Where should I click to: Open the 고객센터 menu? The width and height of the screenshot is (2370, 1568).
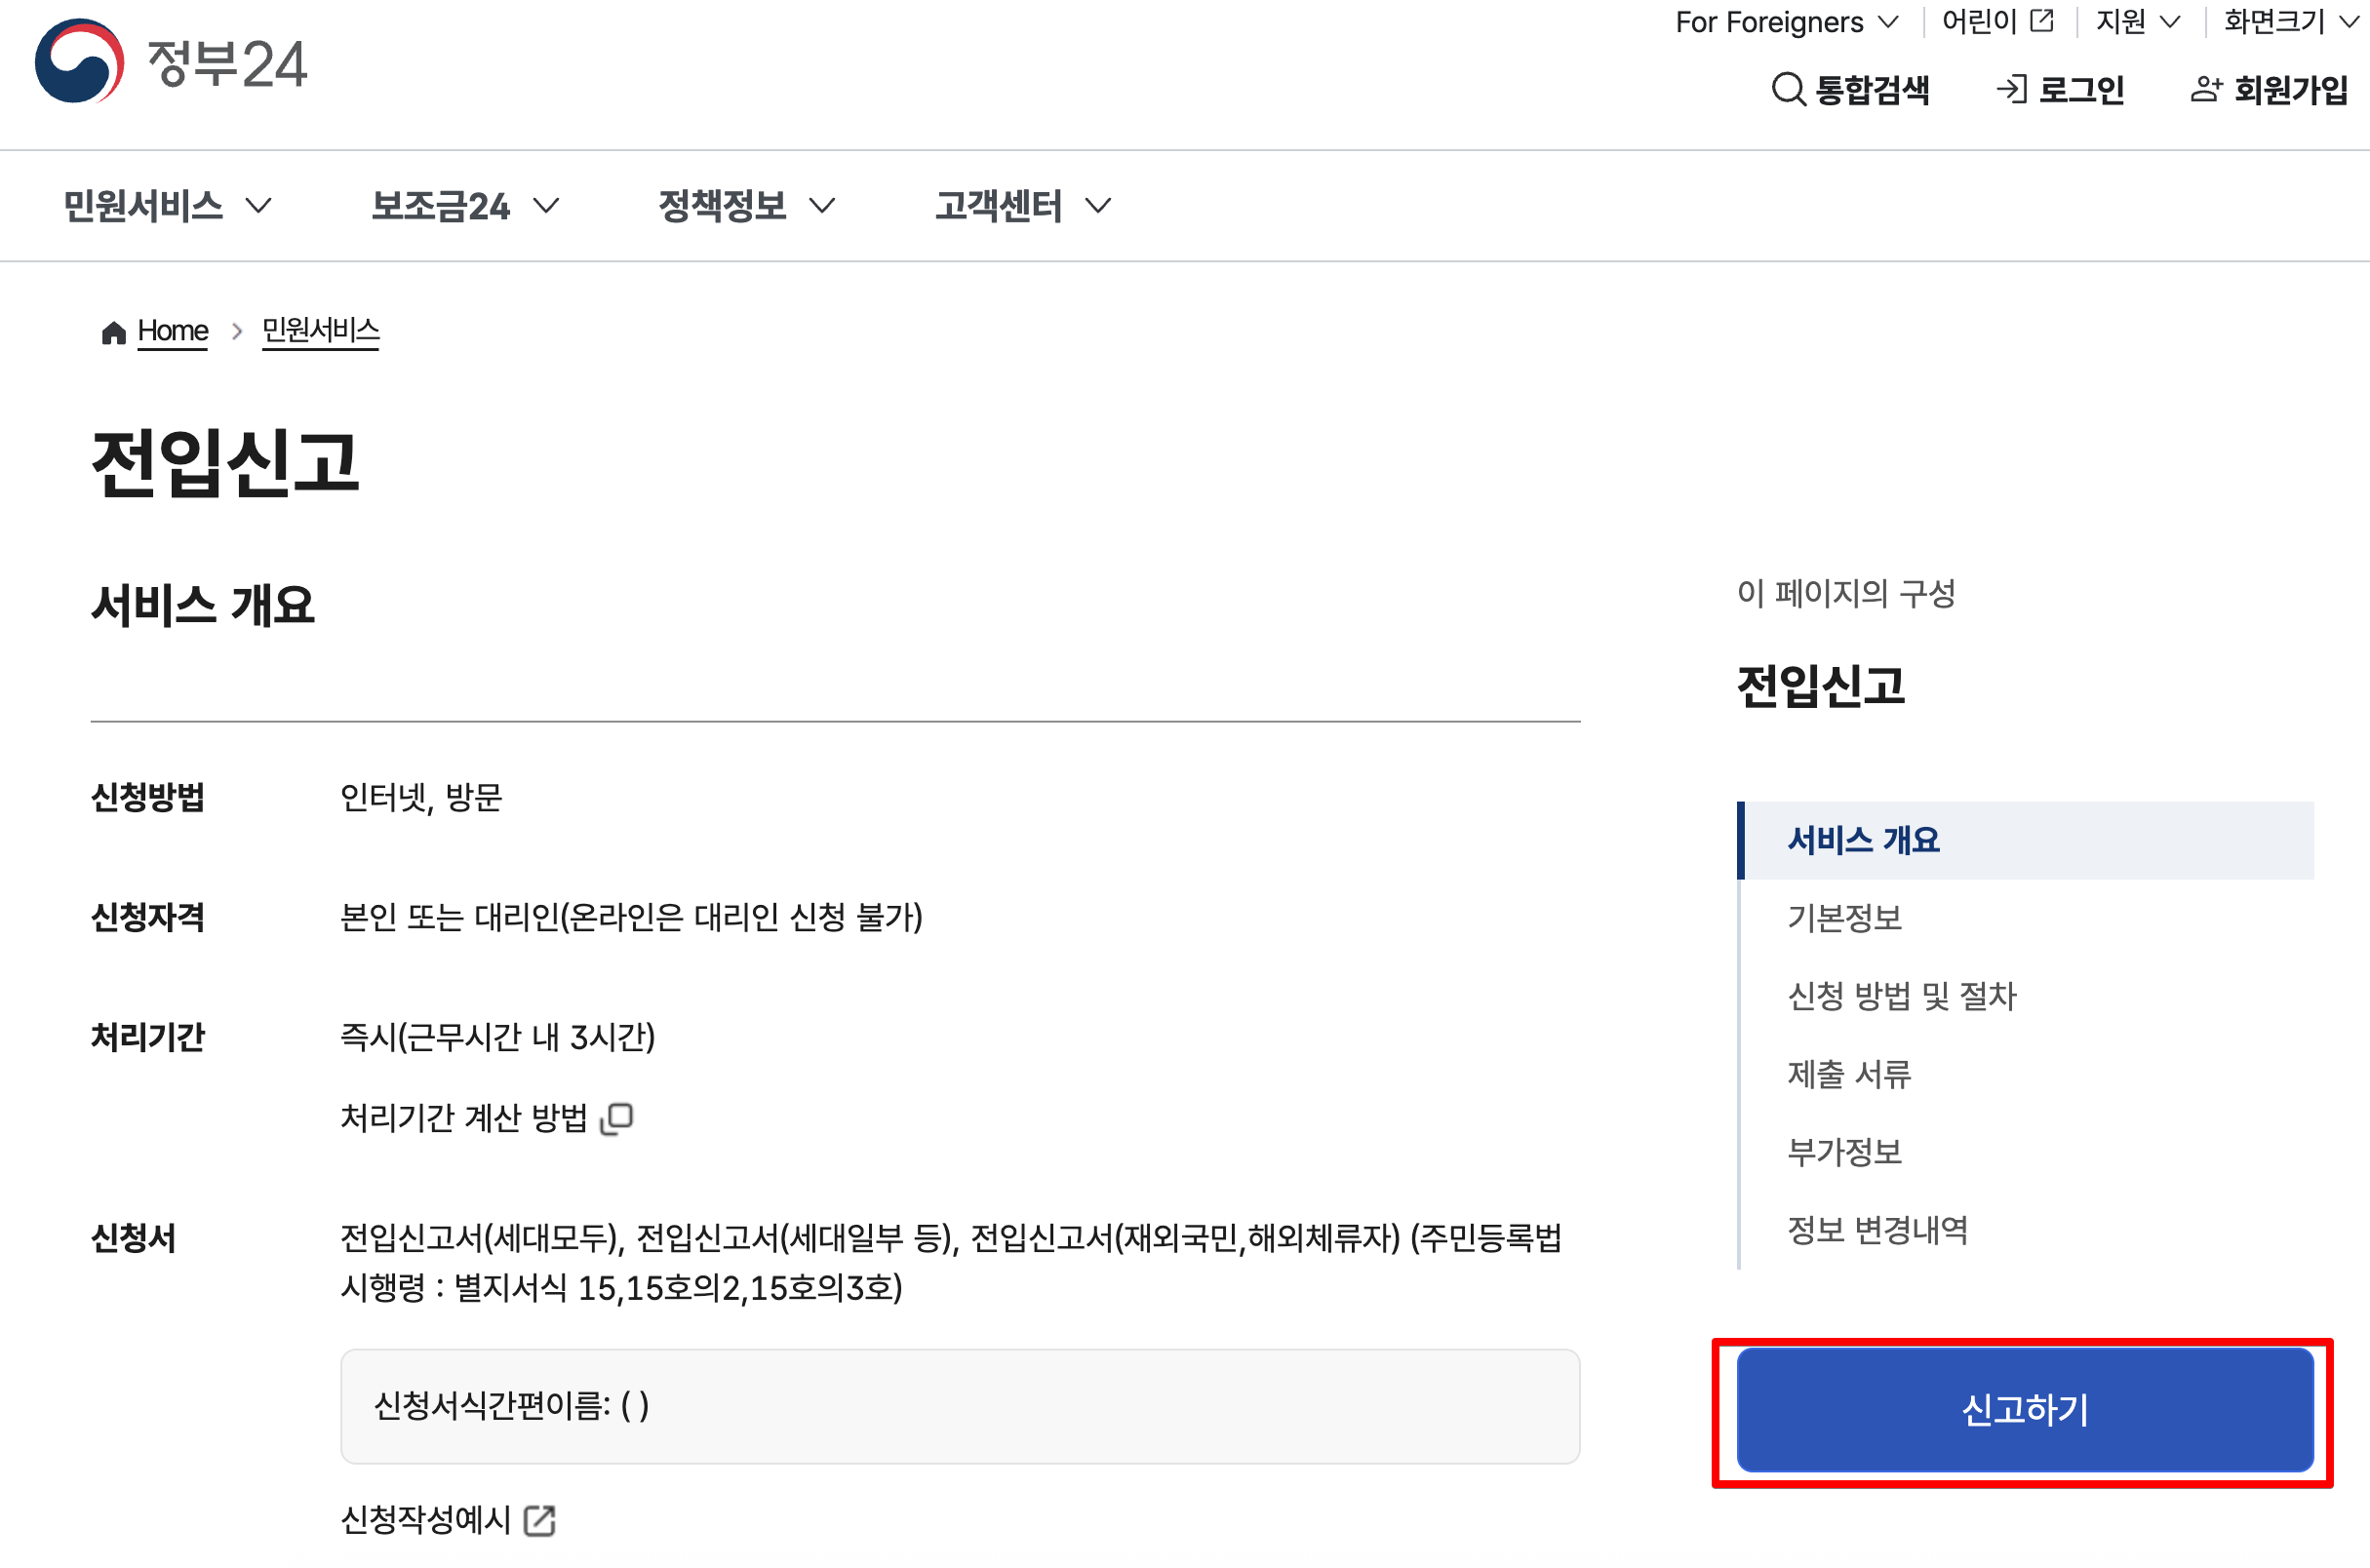[1020, 206]
